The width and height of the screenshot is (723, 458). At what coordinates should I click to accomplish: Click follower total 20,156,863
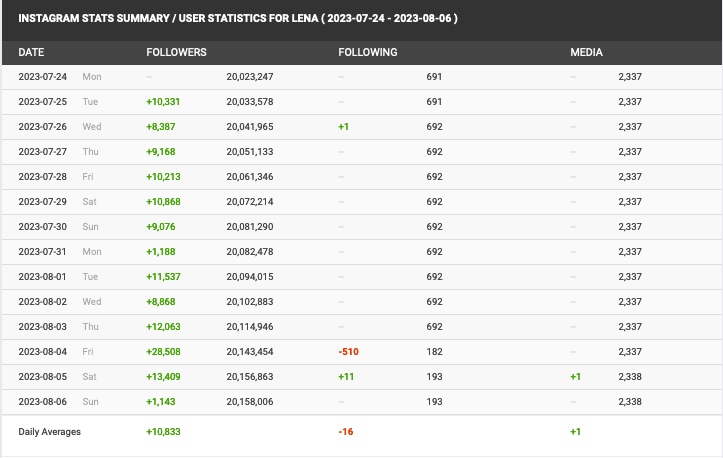pos(250,376)
